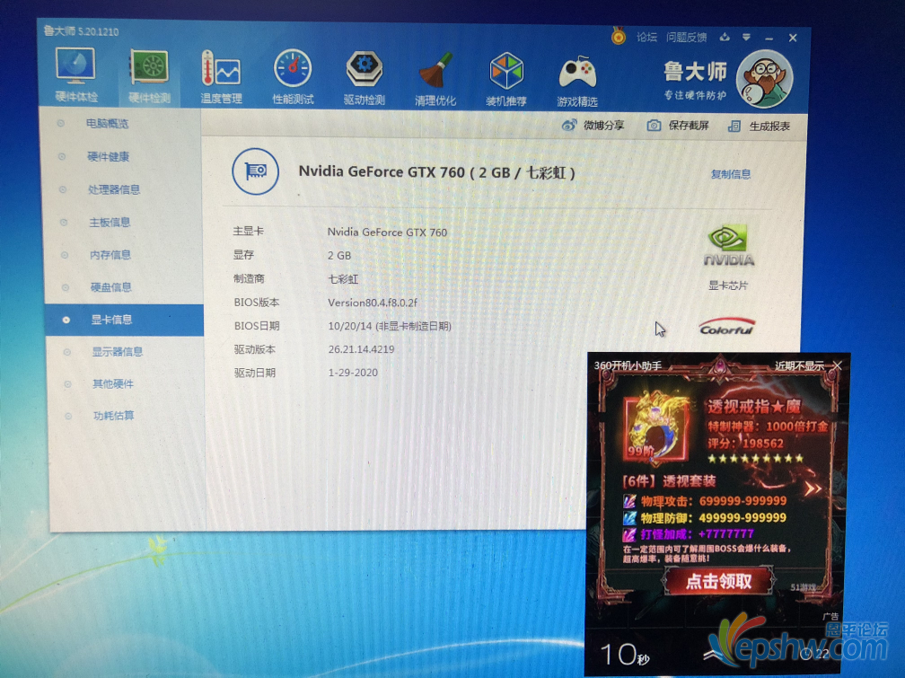905x678 pixels.
Task: Save a screenshot with 保存截屏
Action: click(x=678, y=125)
